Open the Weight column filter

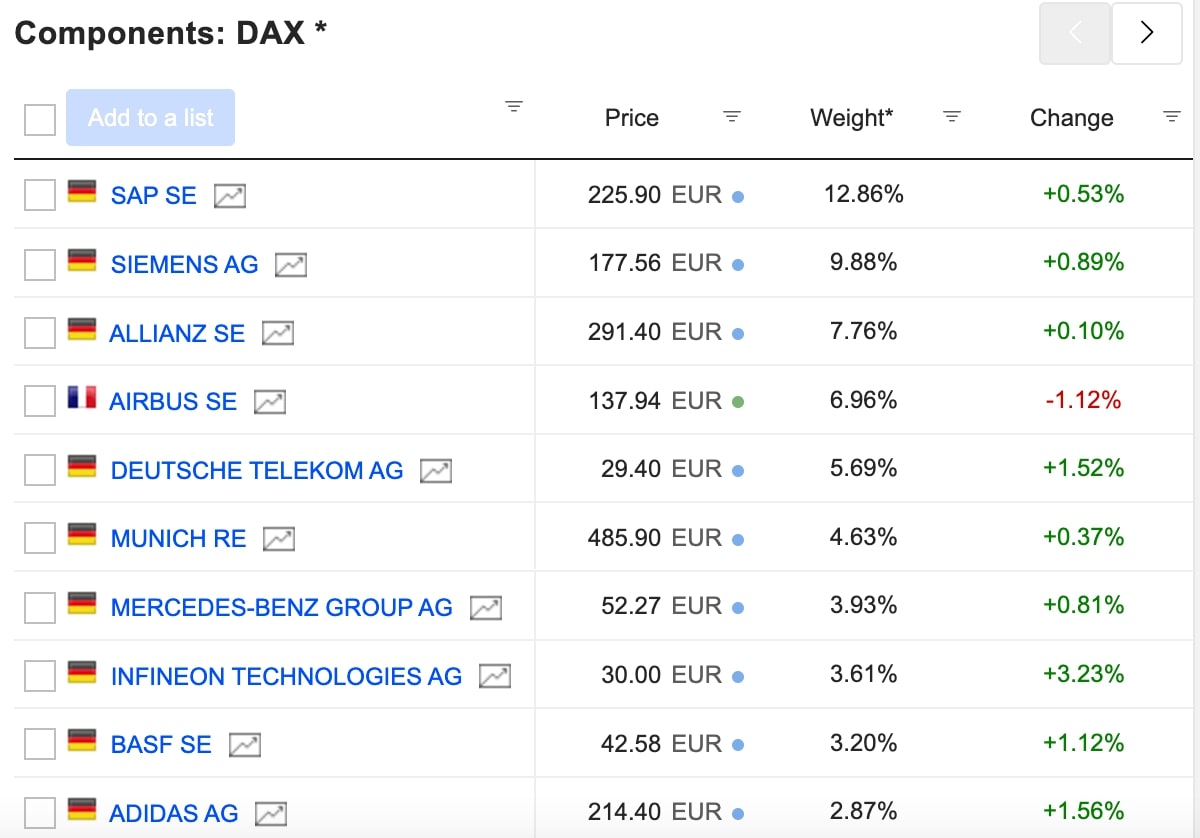coord(952,117)
